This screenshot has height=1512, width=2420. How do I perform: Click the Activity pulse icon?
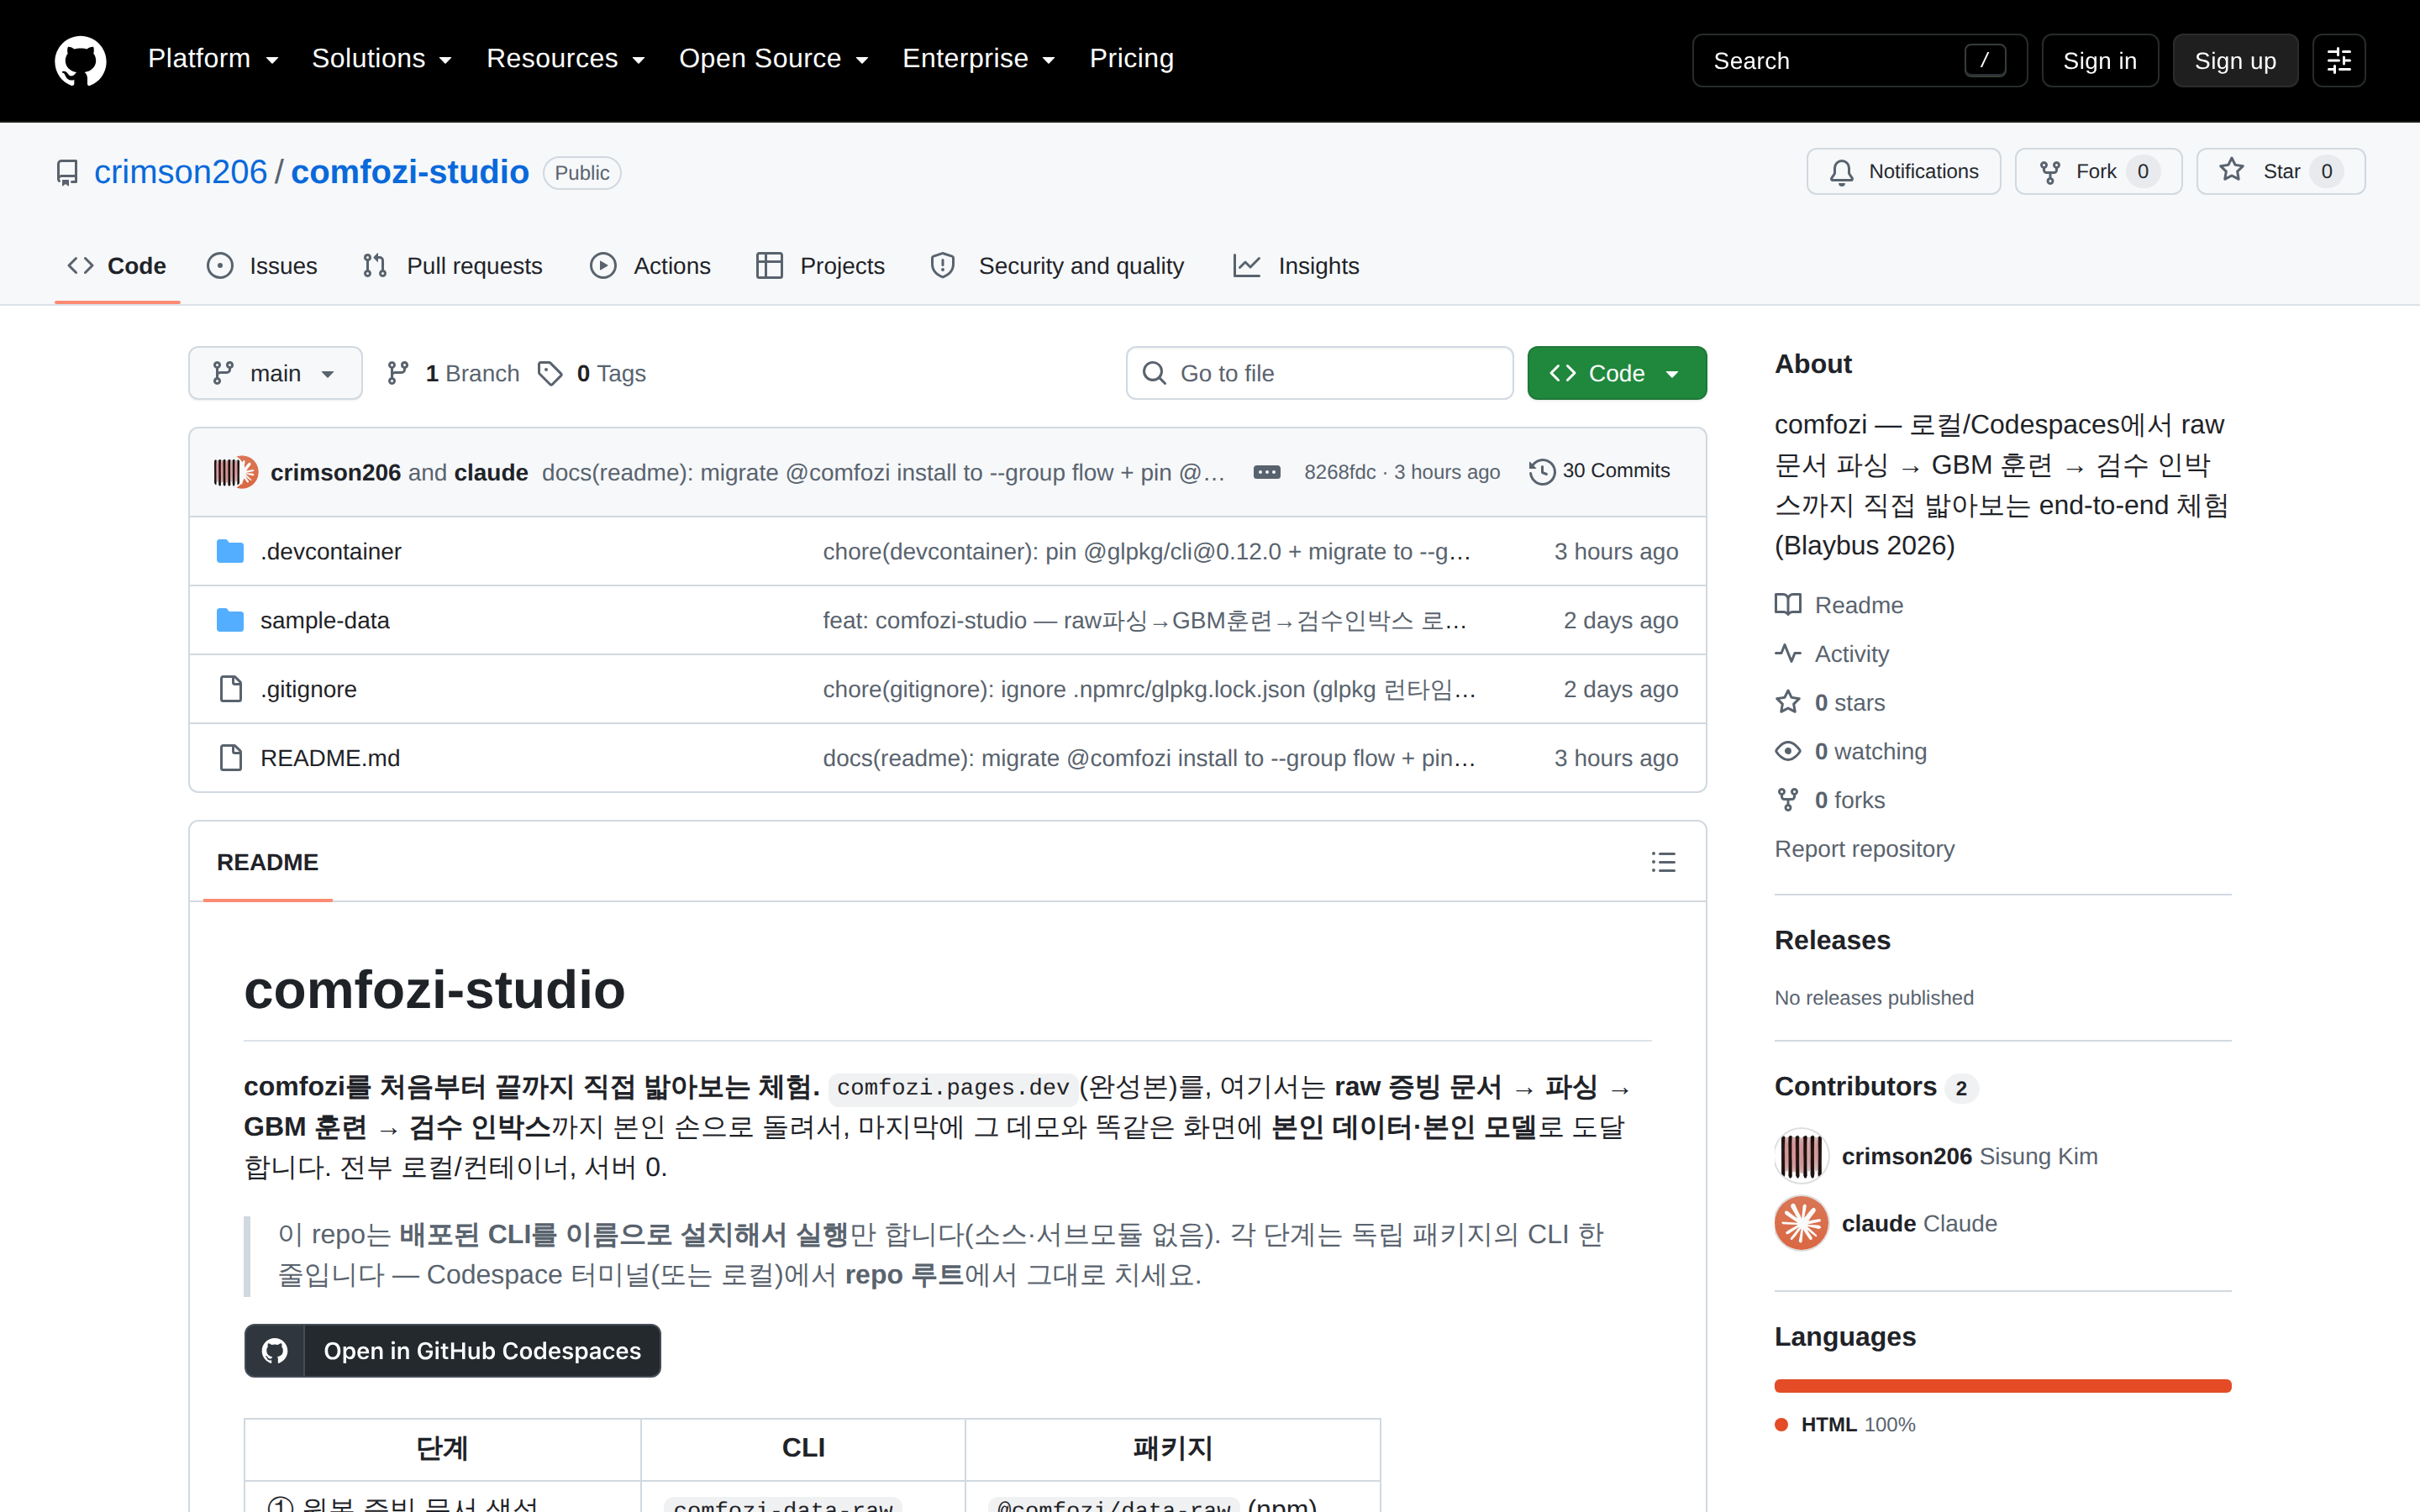point(1788,654)
